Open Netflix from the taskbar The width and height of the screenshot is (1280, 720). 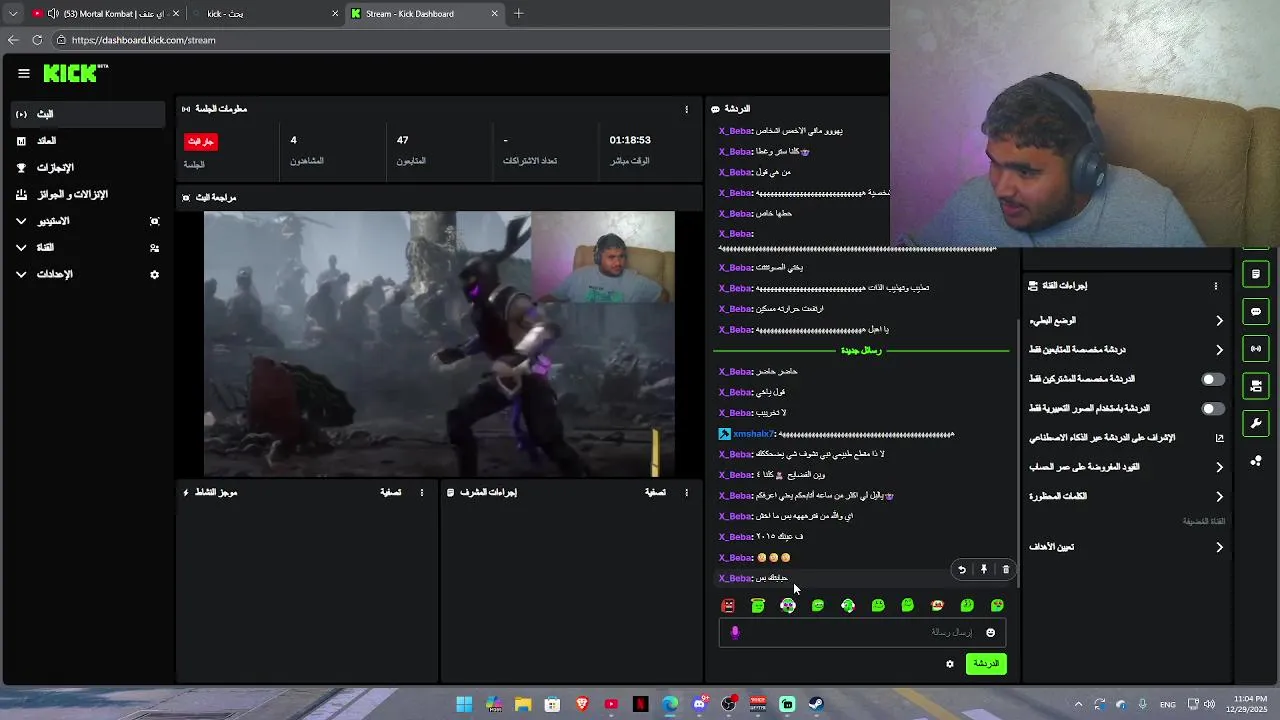[640, 704]
